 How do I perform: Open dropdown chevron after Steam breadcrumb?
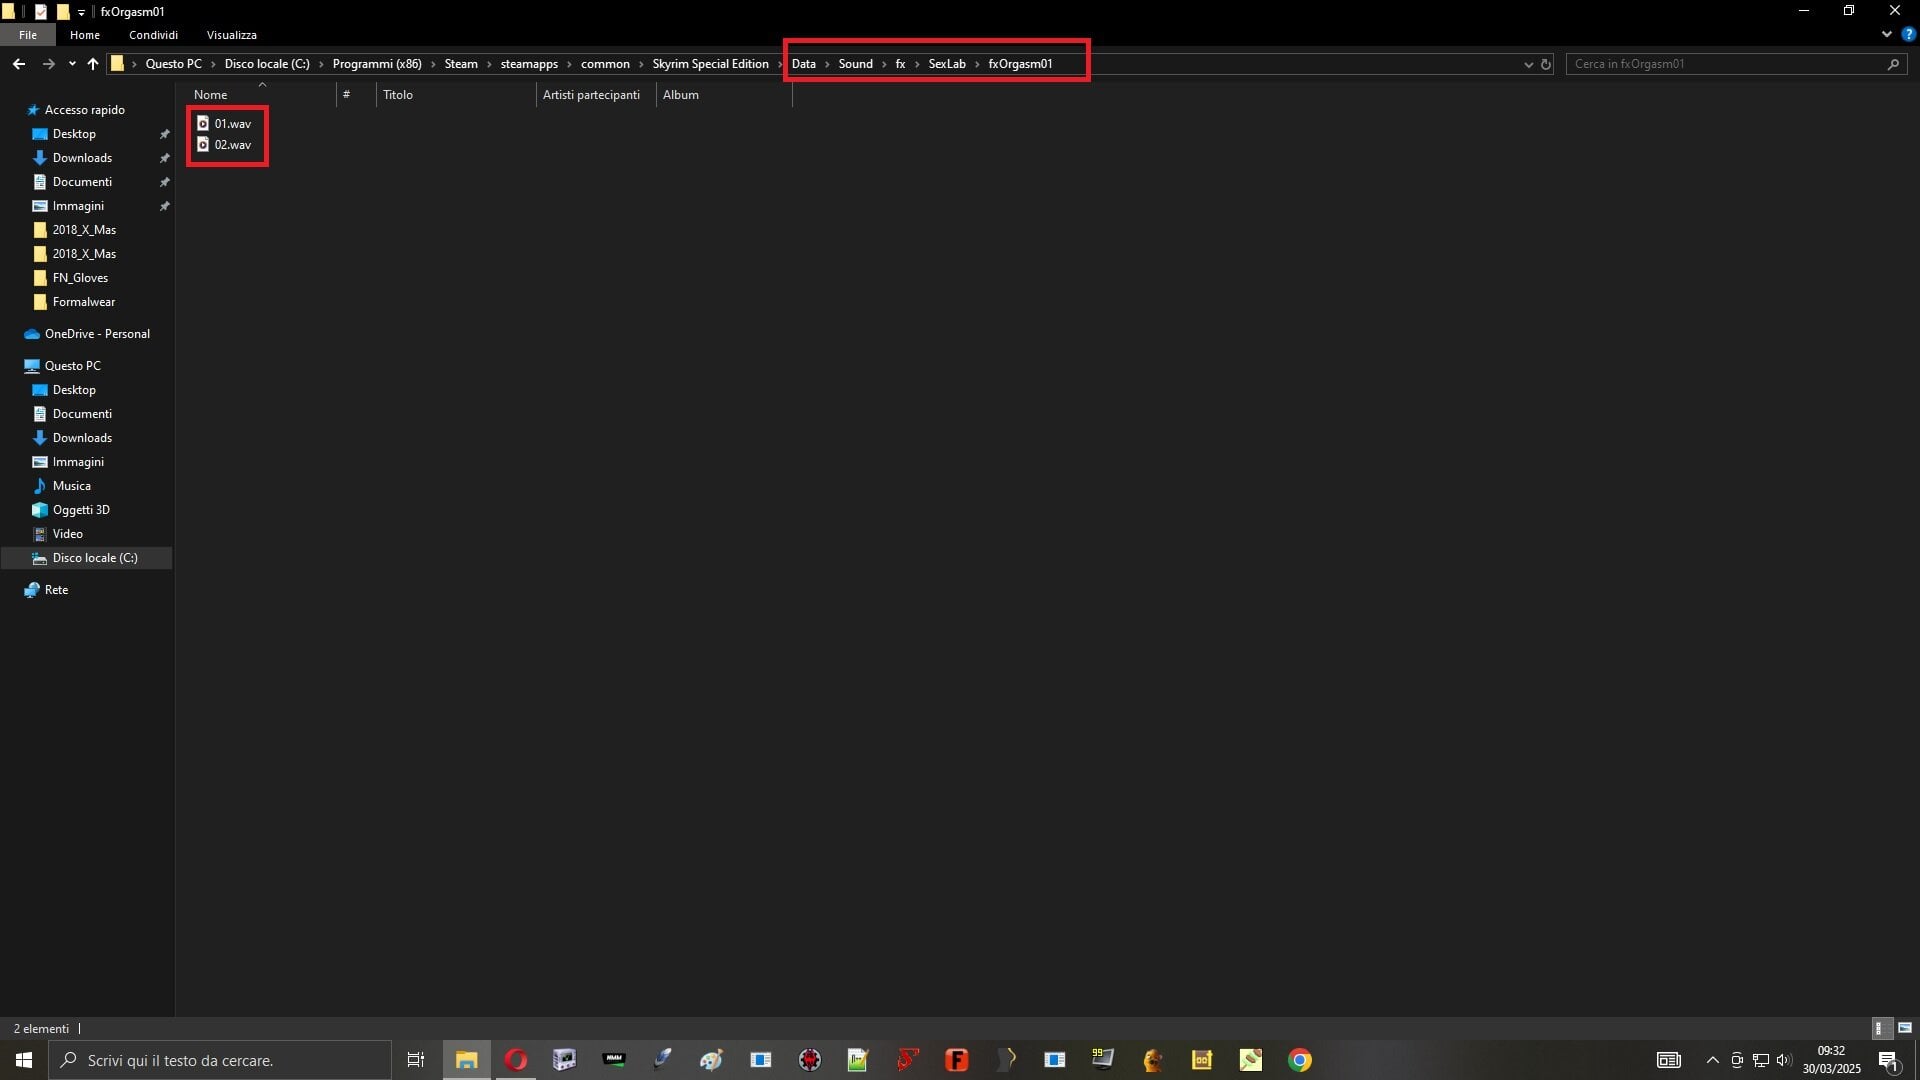tap(489, 64)
